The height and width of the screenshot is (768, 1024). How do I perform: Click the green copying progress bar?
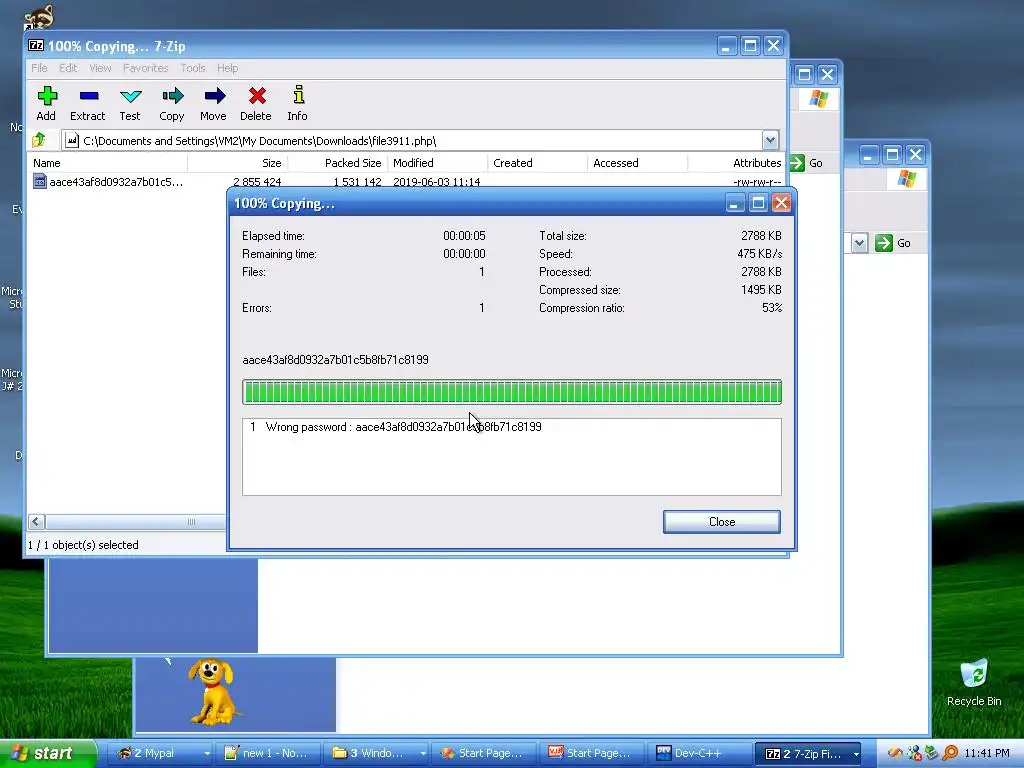(x=512, y=392)
